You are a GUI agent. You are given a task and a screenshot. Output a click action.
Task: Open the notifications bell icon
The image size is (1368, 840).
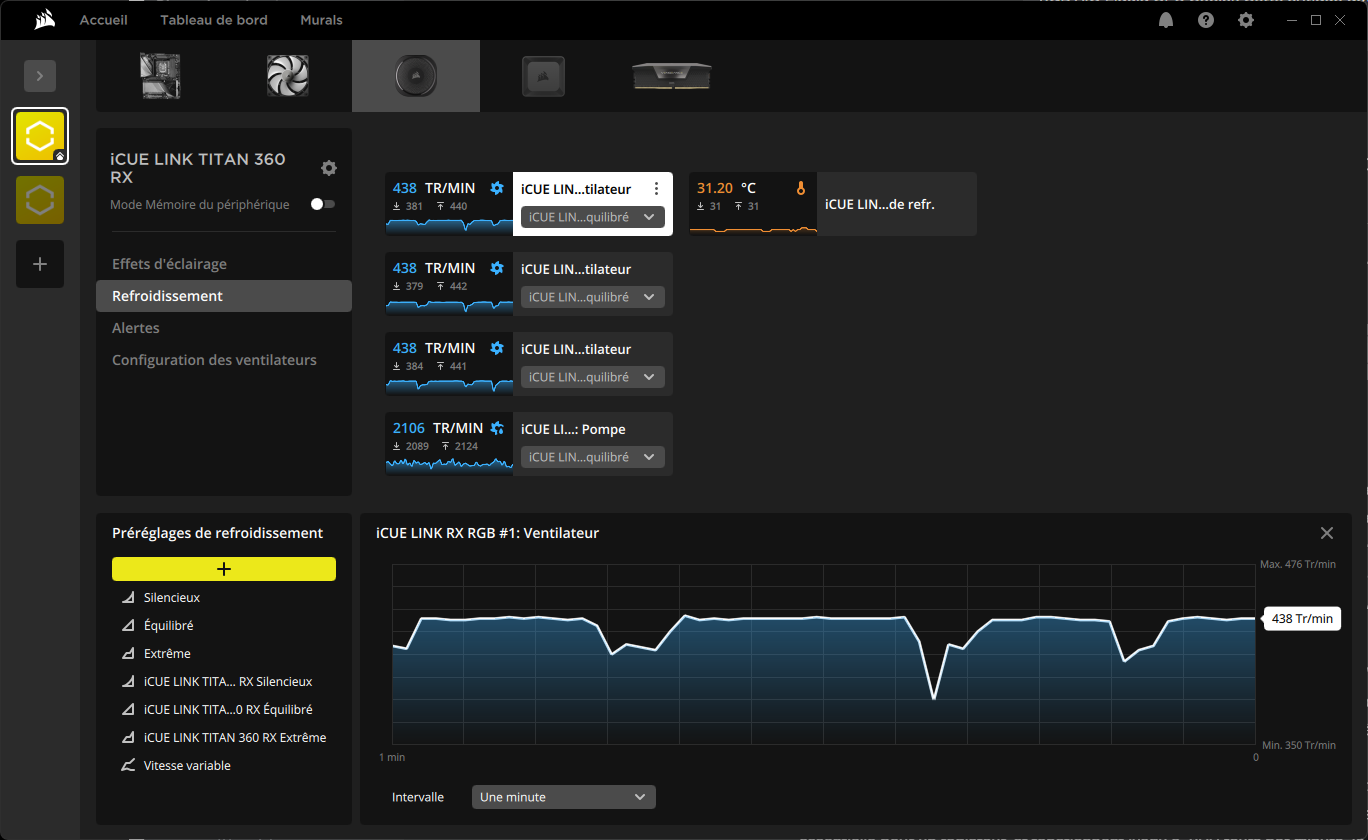coord(1166,20)
